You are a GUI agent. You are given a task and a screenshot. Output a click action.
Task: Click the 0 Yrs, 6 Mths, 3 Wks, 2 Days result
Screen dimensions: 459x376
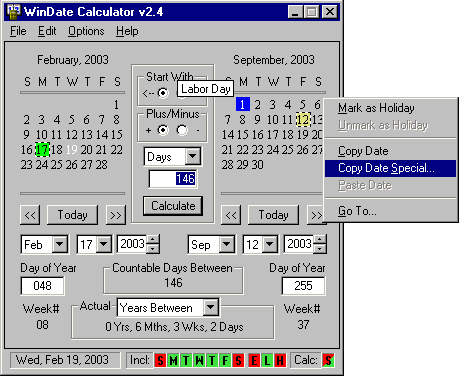(174, 327)
